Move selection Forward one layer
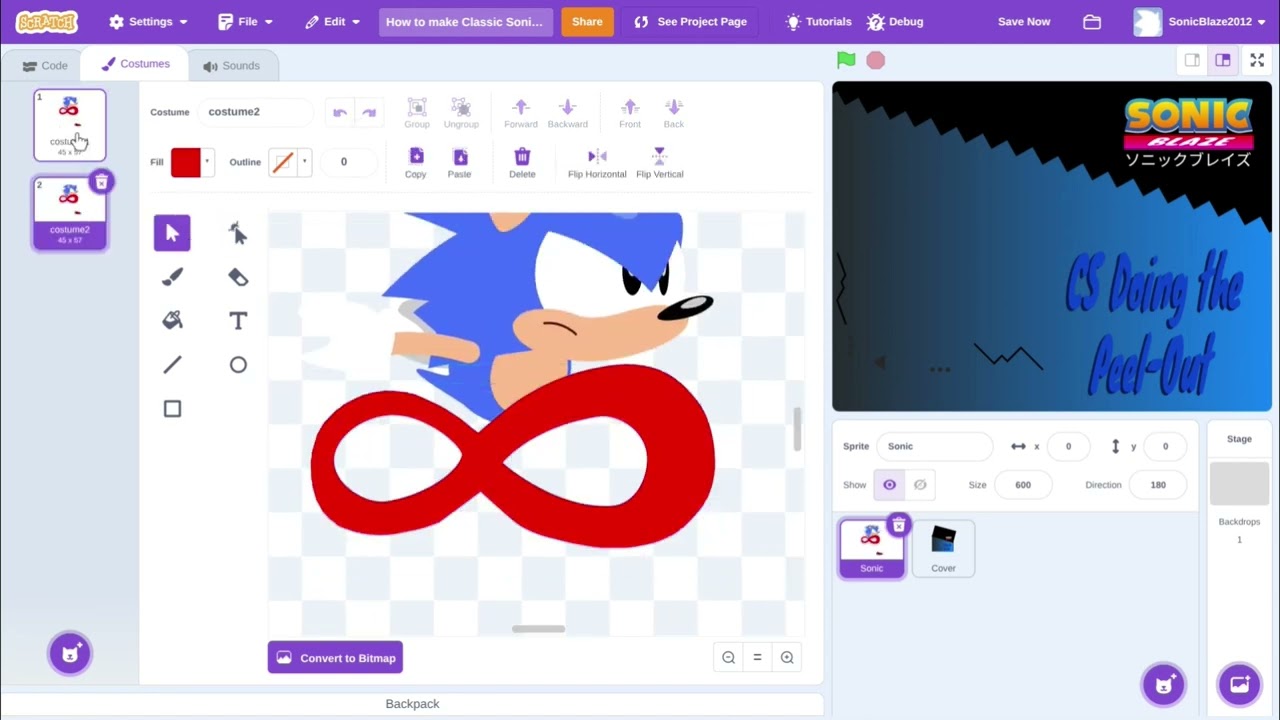Viewport: 1280px width, 720px height. pos(520,106)
